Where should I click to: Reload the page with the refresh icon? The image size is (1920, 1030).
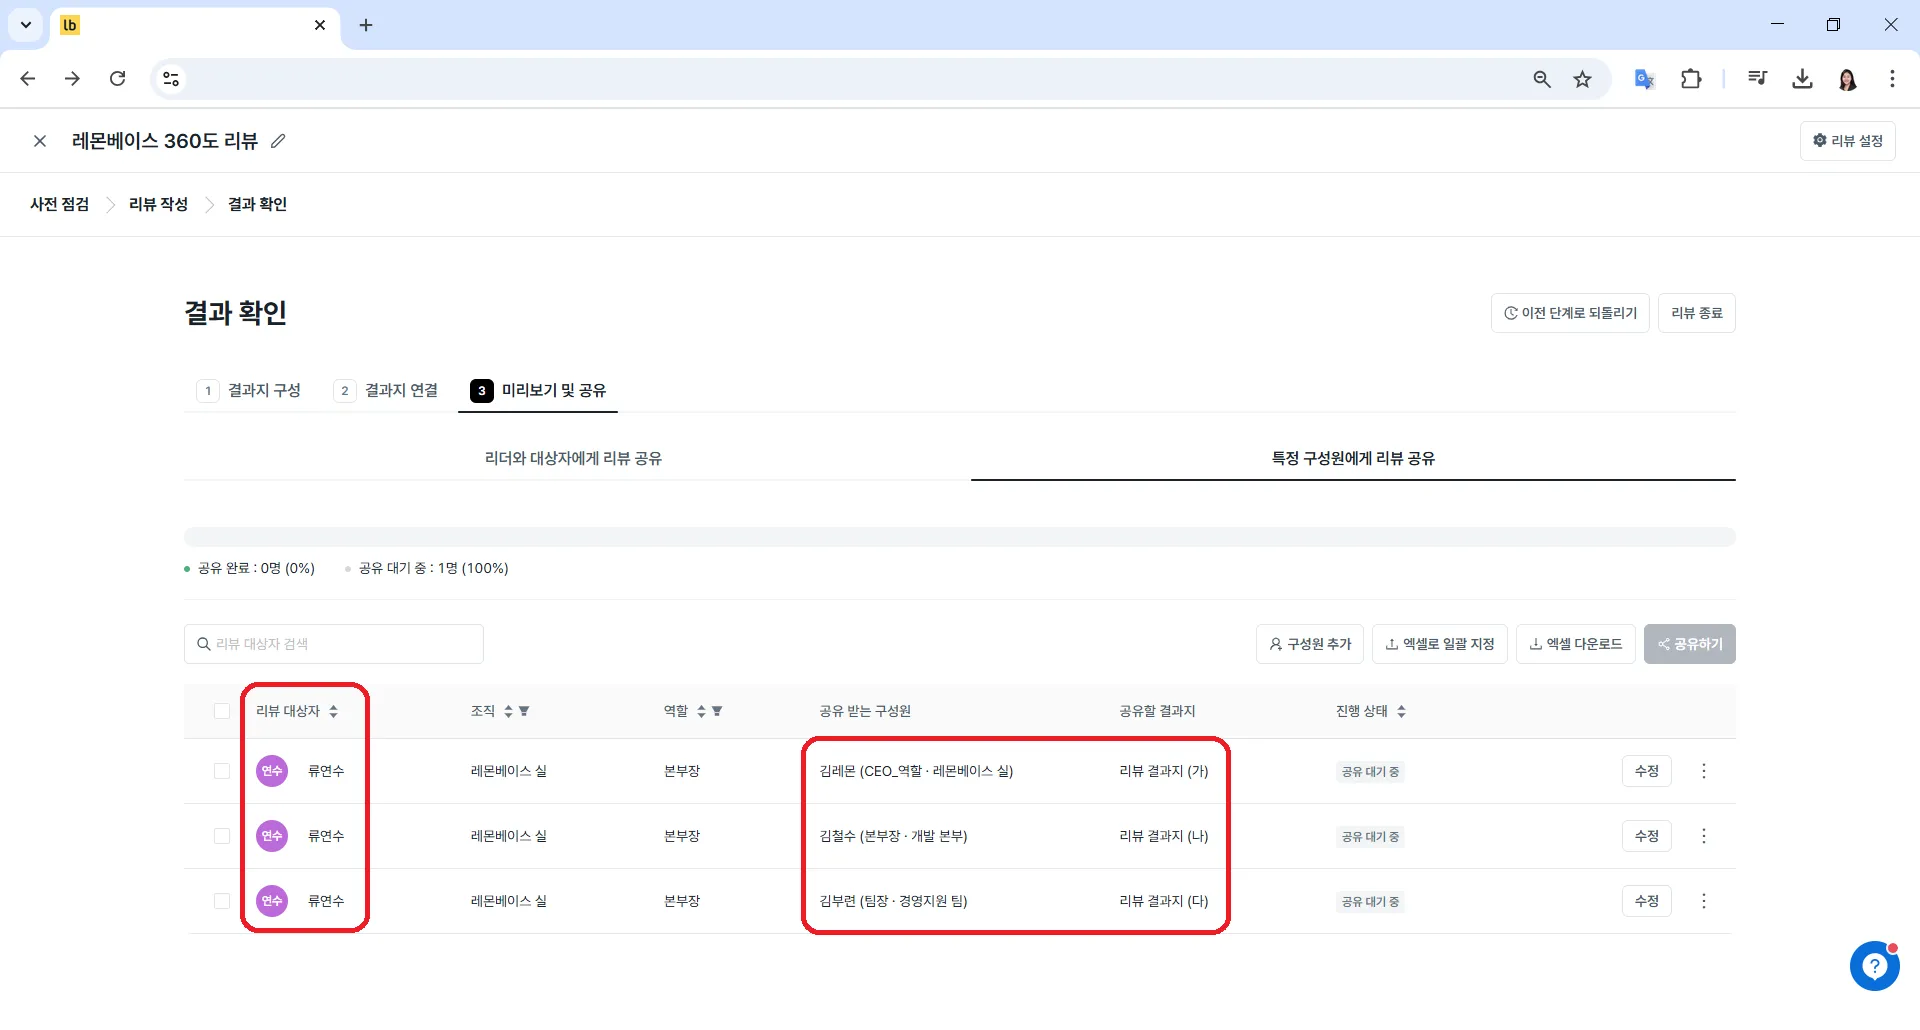117,79
